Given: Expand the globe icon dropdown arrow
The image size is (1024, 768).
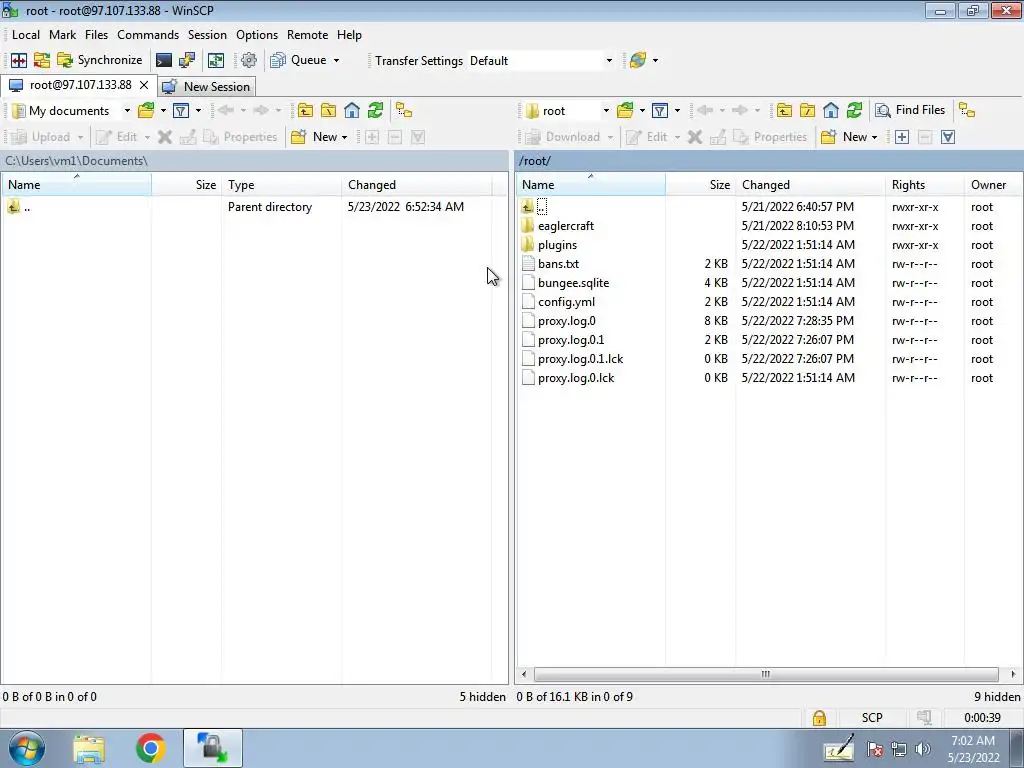Looking at the screenshot, I should pyautogui.click(x=655, y=60).
